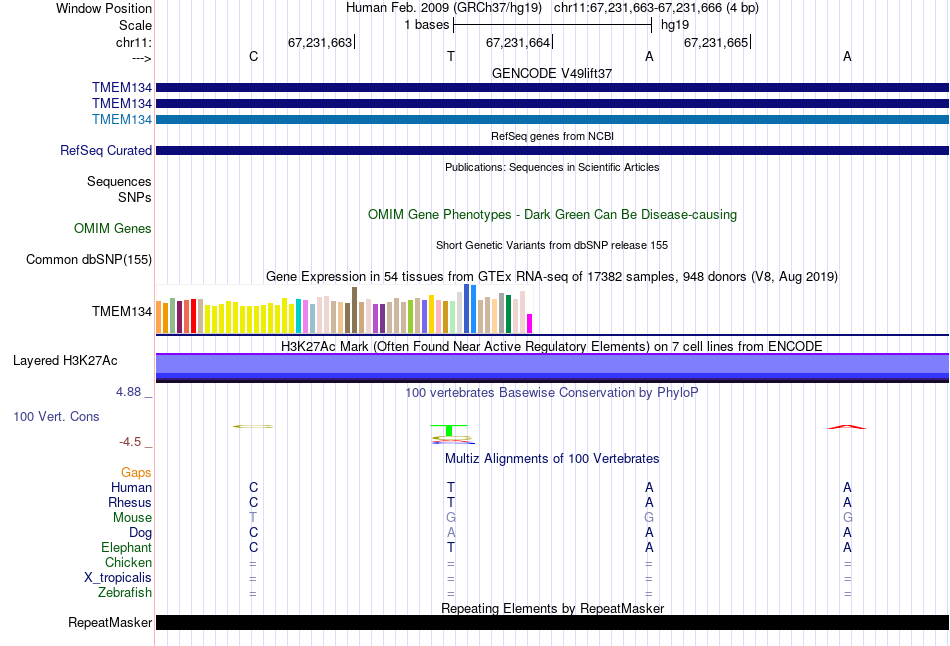The image size is (950, 646).
Task: Click the purple H3K27Ac signal band
Action: coord(552,366)
